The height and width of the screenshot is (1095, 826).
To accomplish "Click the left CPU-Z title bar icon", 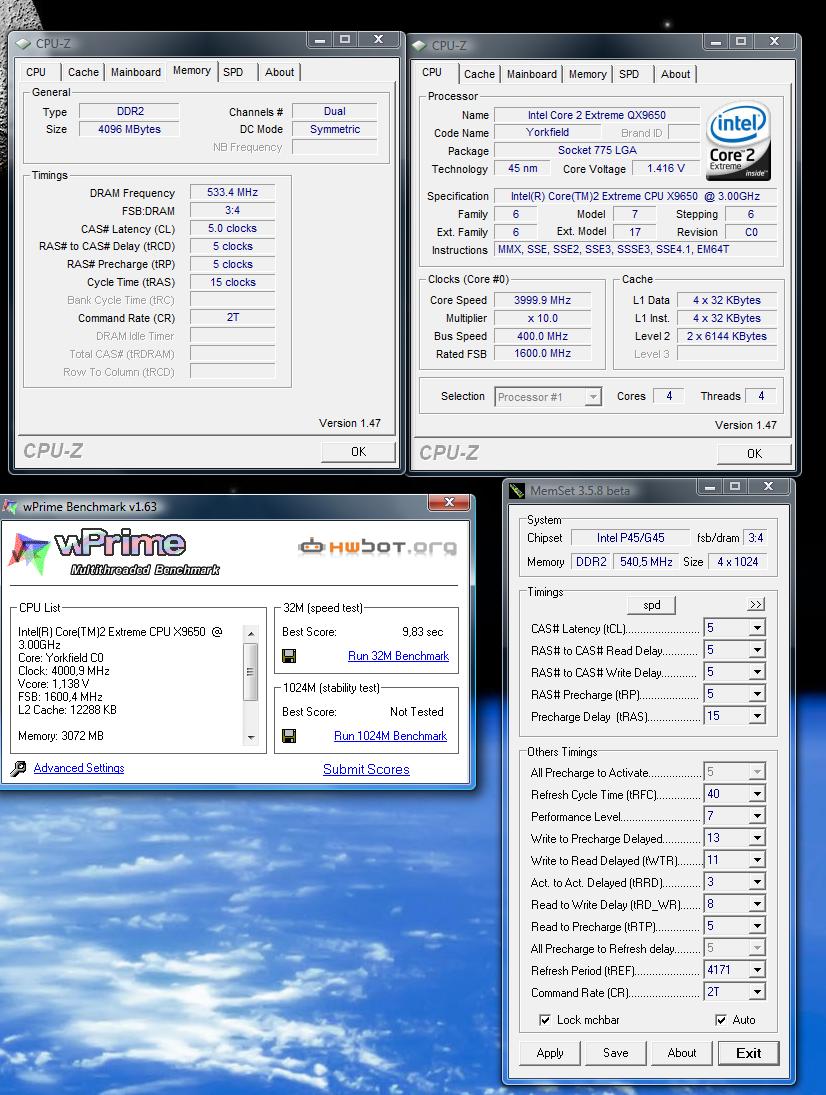I will [24, 43].
